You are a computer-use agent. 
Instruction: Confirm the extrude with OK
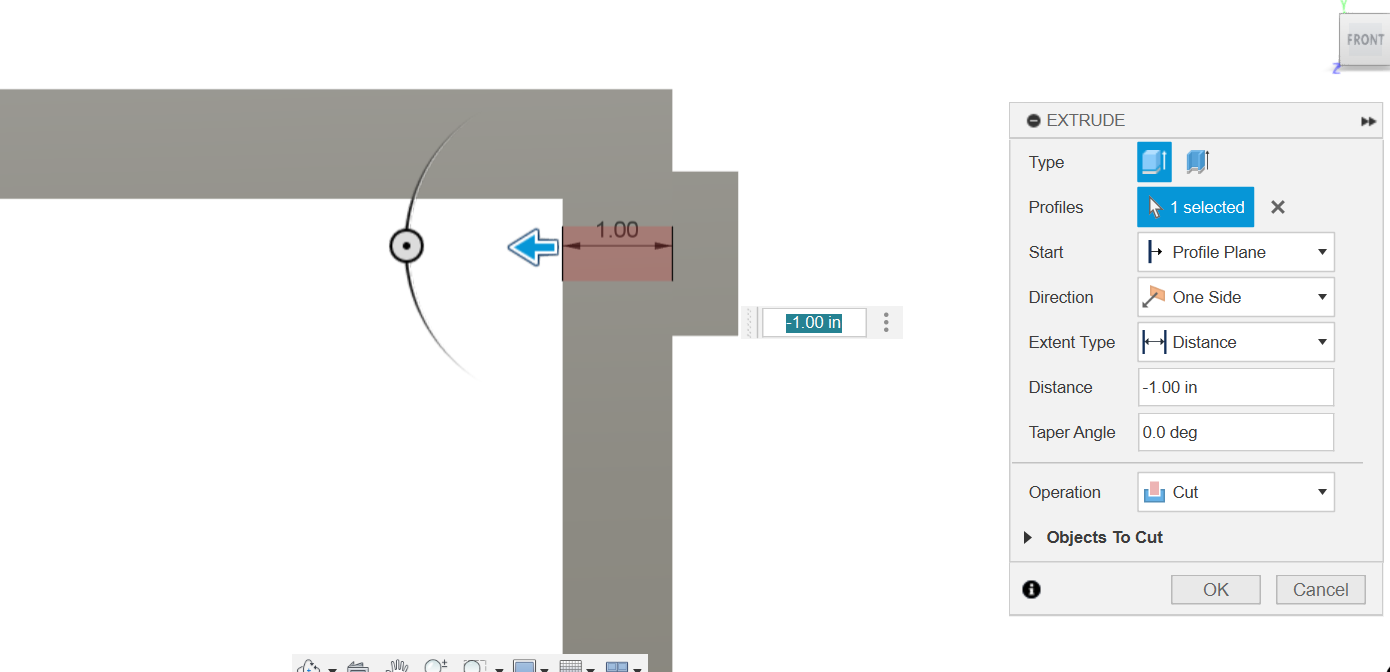[x=1216, y=590]
